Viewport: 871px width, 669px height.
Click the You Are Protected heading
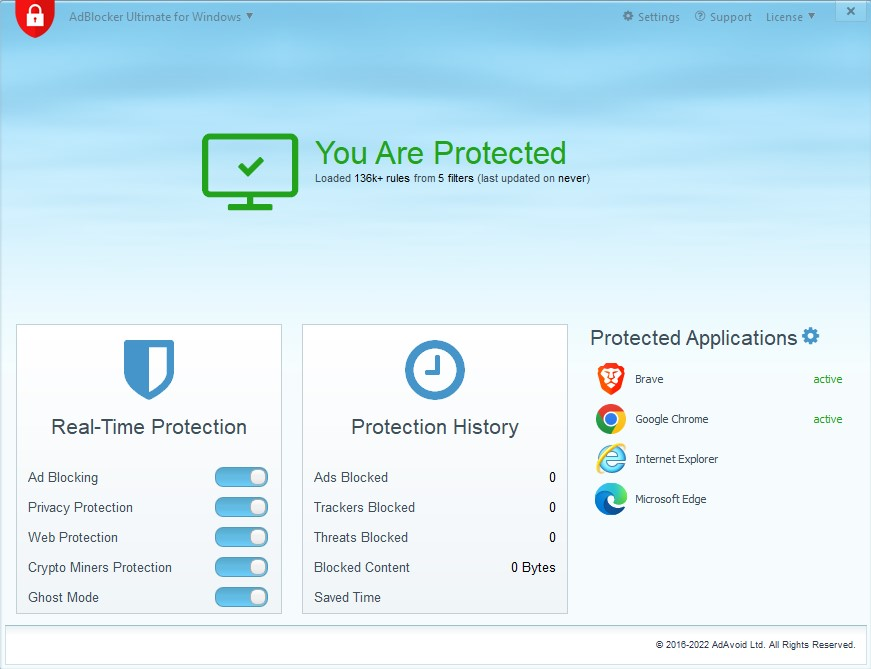(x=440, y=153)
